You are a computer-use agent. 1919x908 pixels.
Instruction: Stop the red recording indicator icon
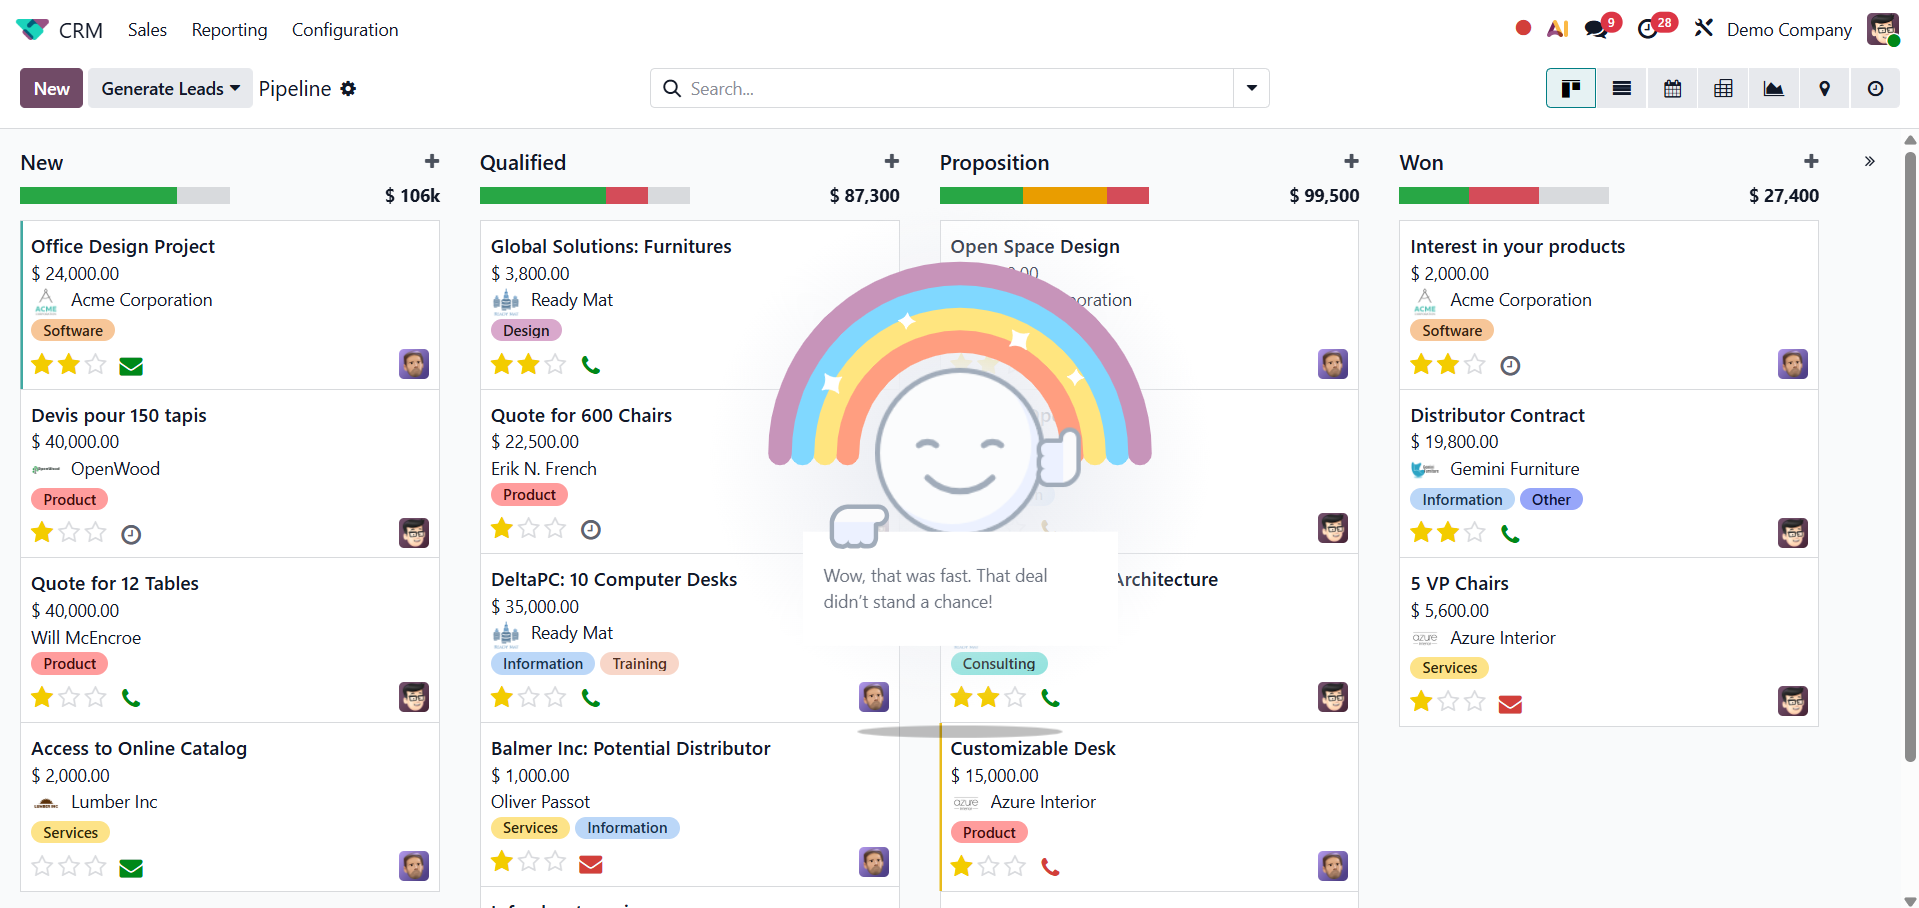(x=1523, y=28)
